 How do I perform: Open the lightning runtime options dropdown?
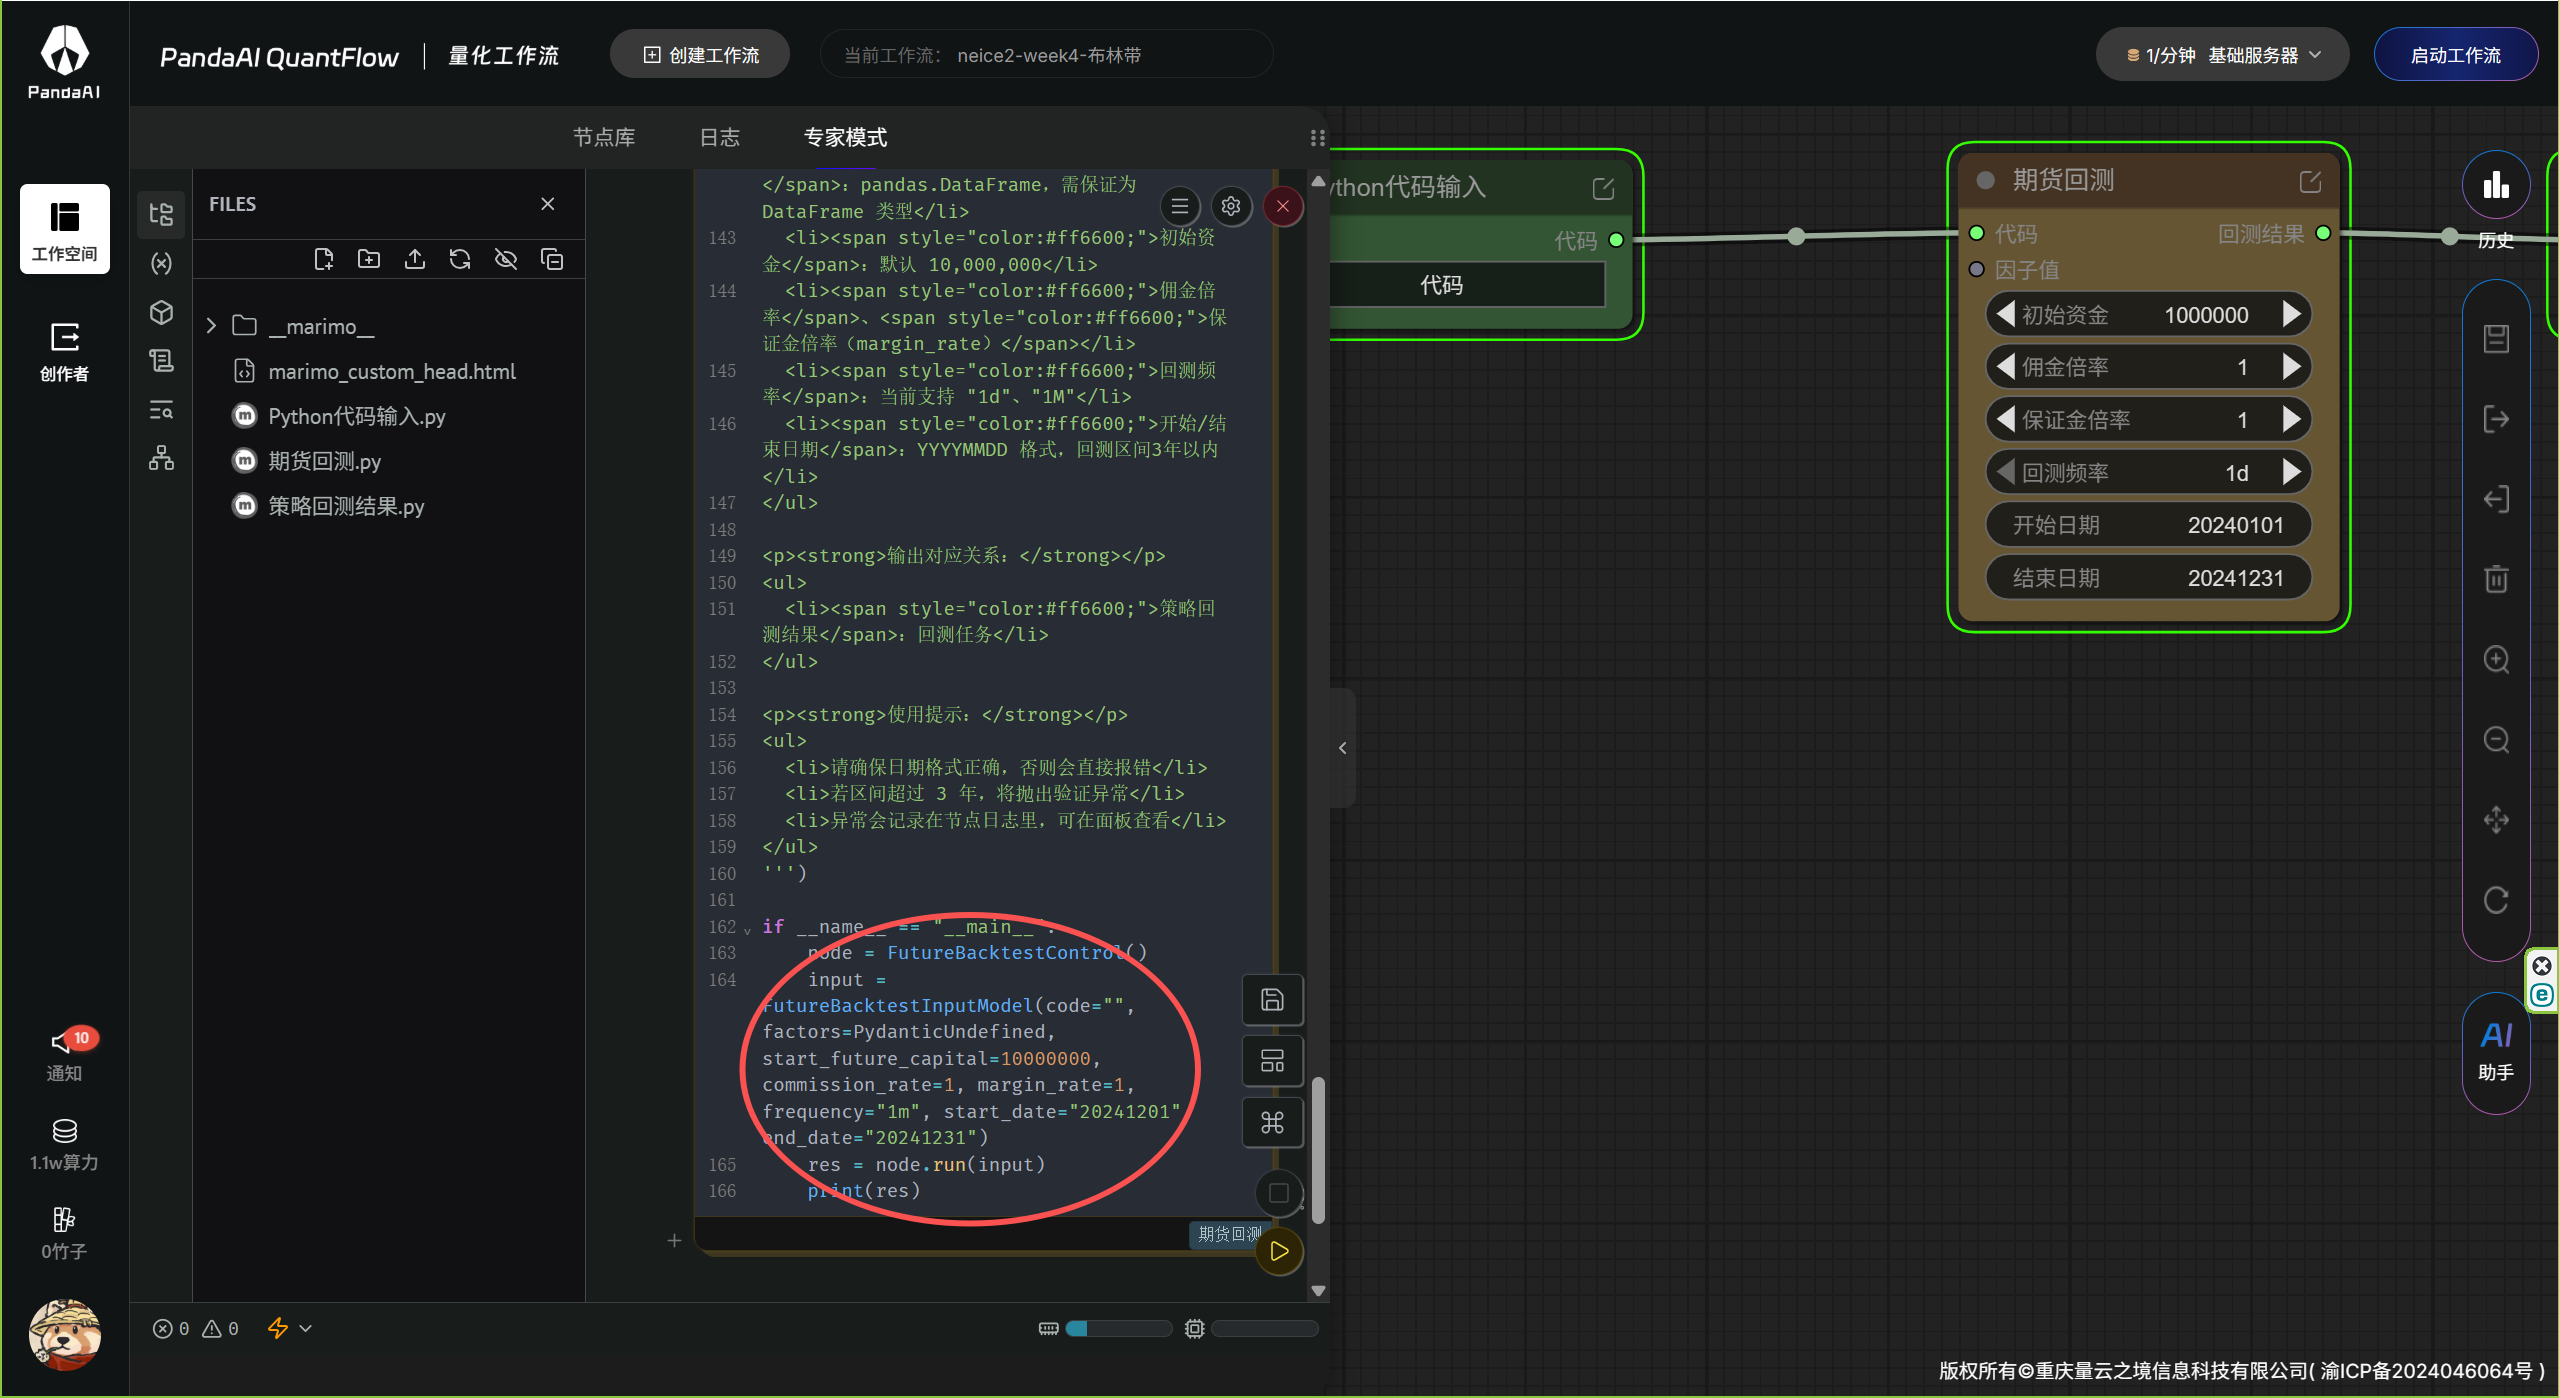tap(289, 1328)
